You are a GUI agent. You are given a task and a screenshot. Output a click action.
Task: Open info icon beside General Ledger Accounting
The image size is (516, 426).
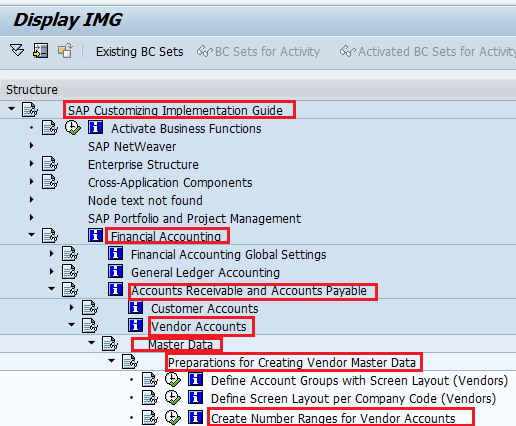[x=115, y=271]
